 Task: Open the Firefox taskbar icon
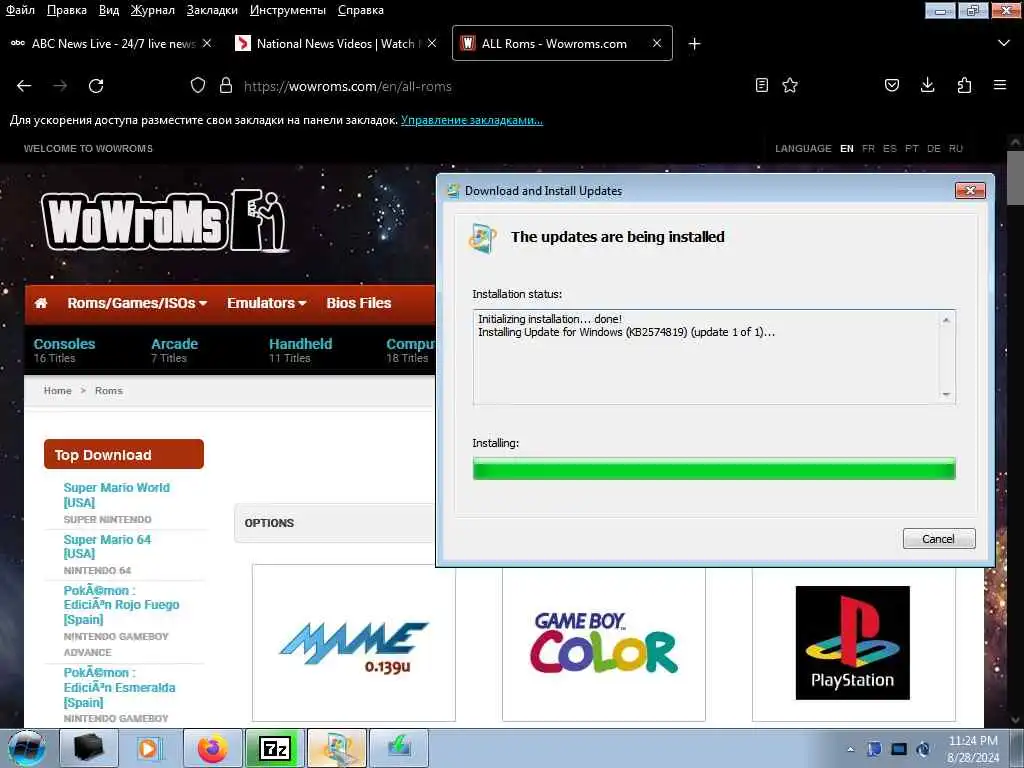coord(213,748)
